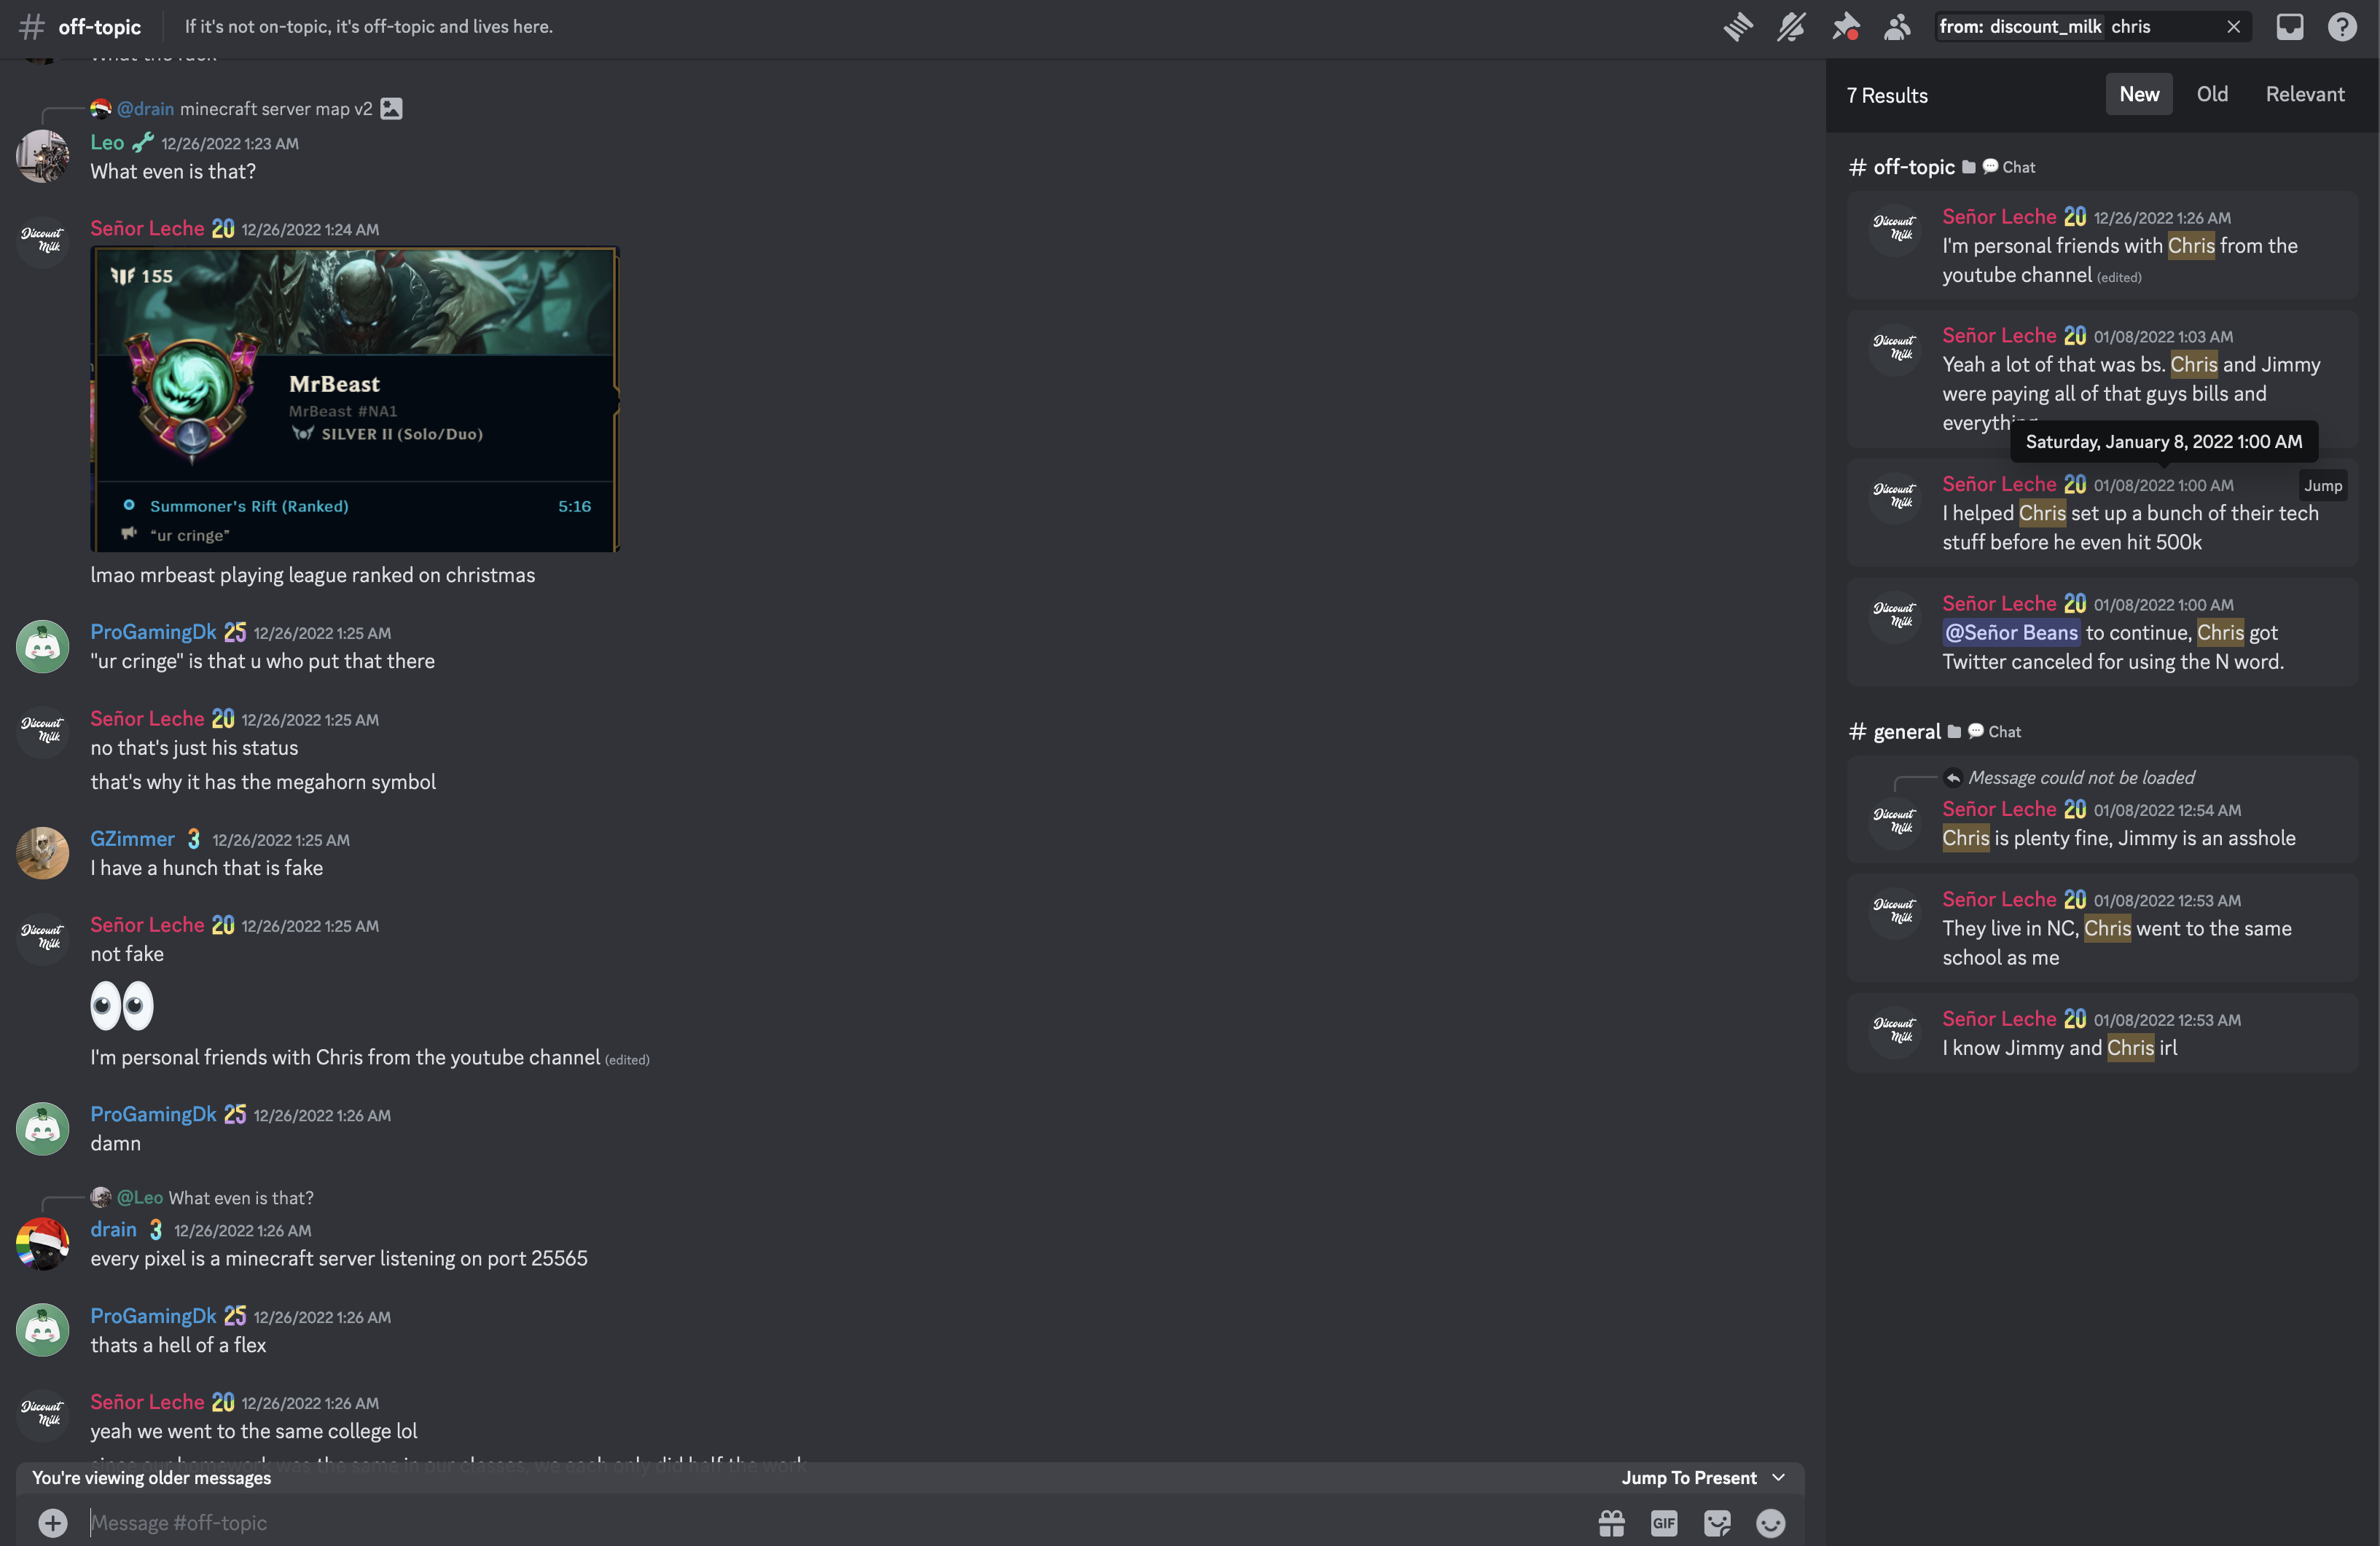Open the MrBeast League profile image
Image resolution: width=2380 pixels, height=1546 pixels.
[355, 400]
